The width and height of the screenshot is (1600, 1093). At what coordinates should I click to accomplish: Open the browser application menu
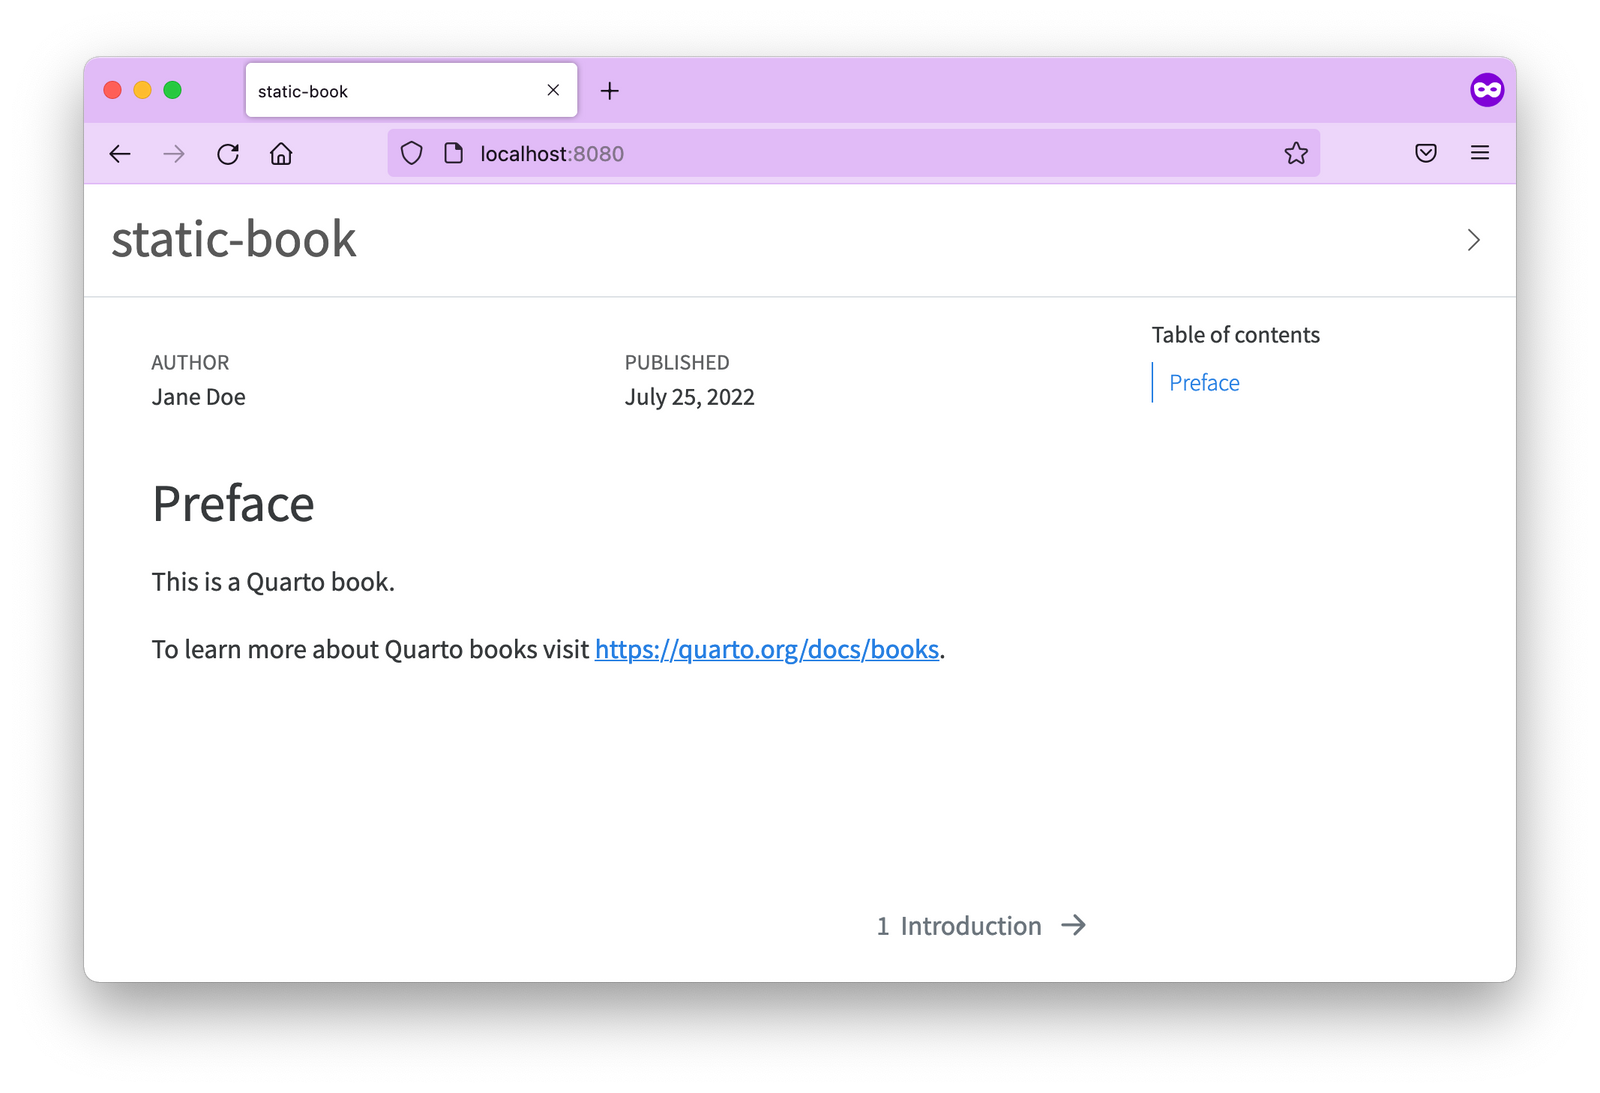tap(1479, 153)
